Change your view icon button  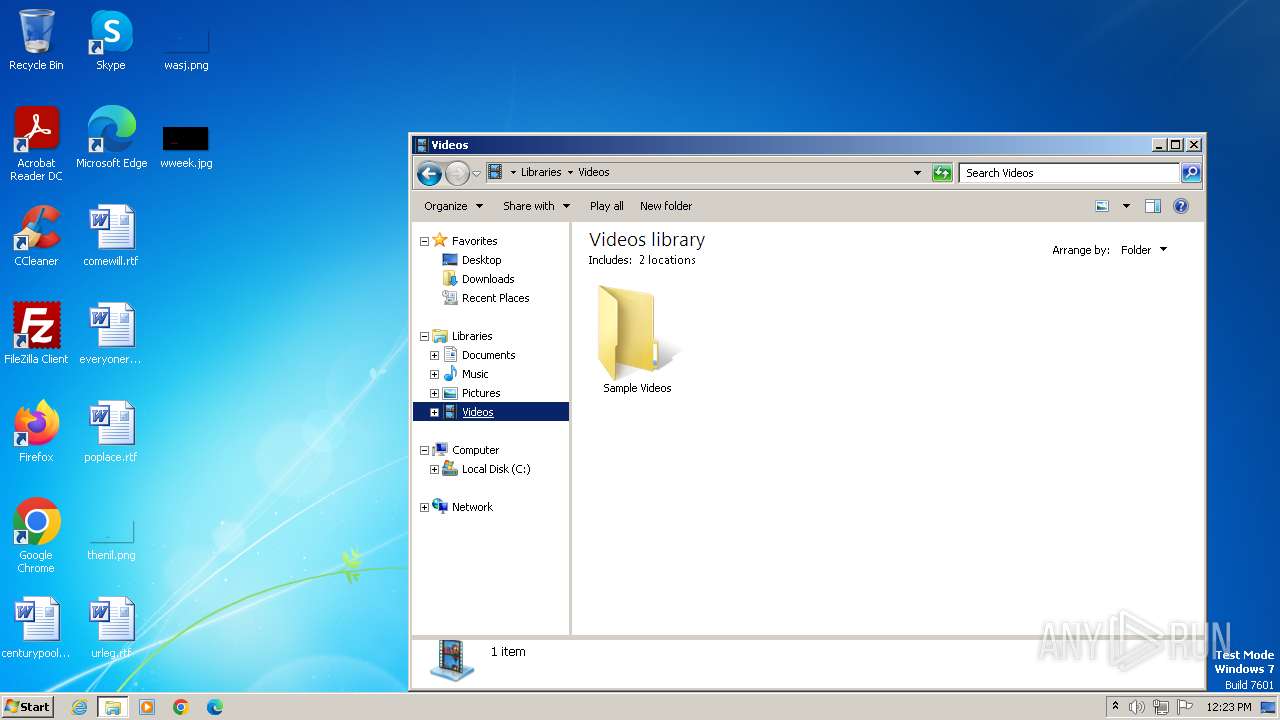(x=1102, y=206)
